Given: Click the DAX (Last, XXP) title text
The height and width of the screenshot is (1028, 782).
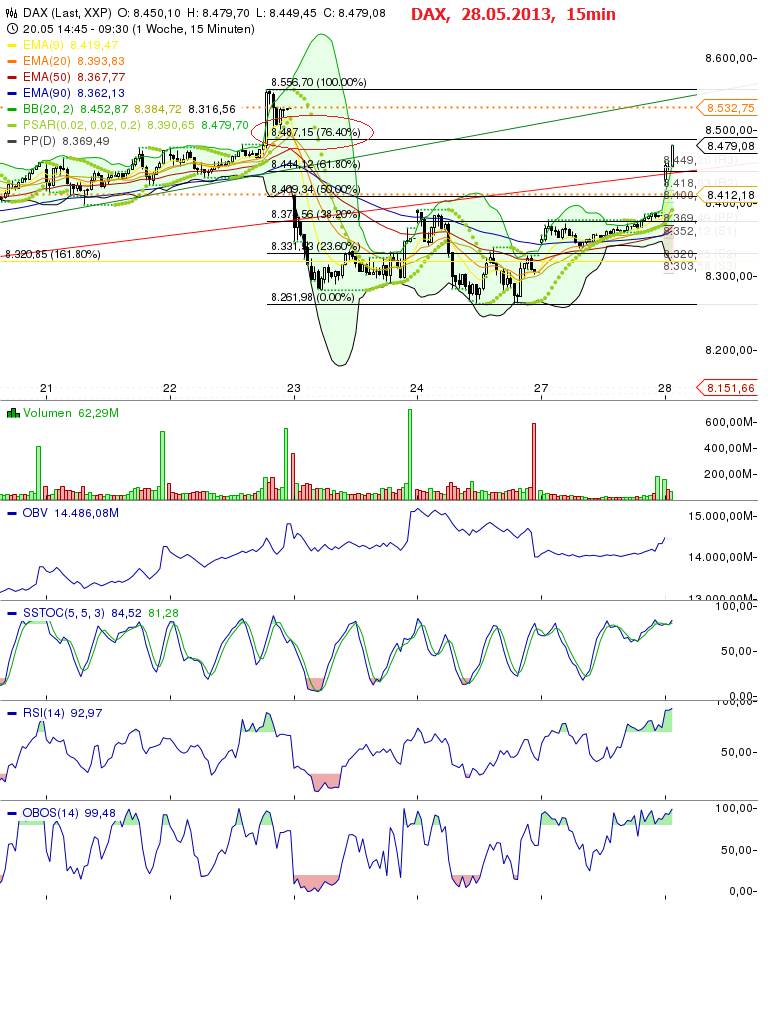Looking at the screenshot, I should 67,13.
